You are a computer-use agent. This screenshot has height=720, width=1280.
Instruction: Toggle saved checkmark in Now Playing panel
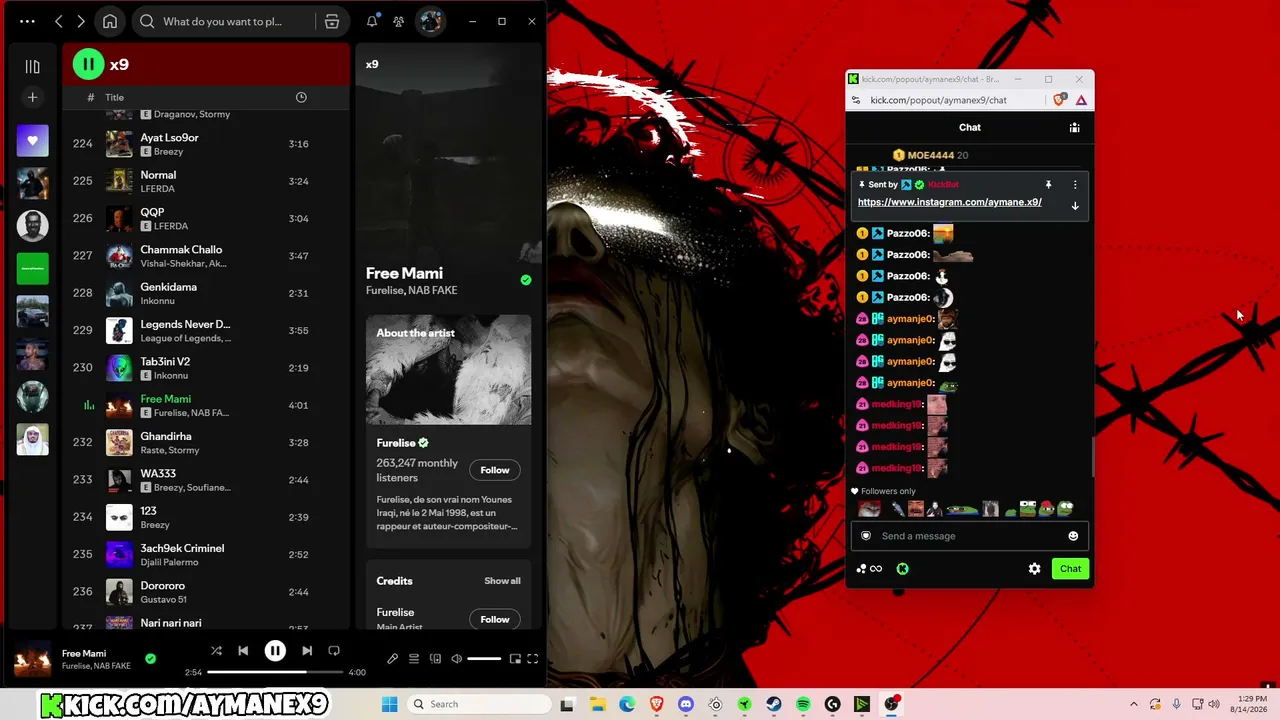point(526,280)
